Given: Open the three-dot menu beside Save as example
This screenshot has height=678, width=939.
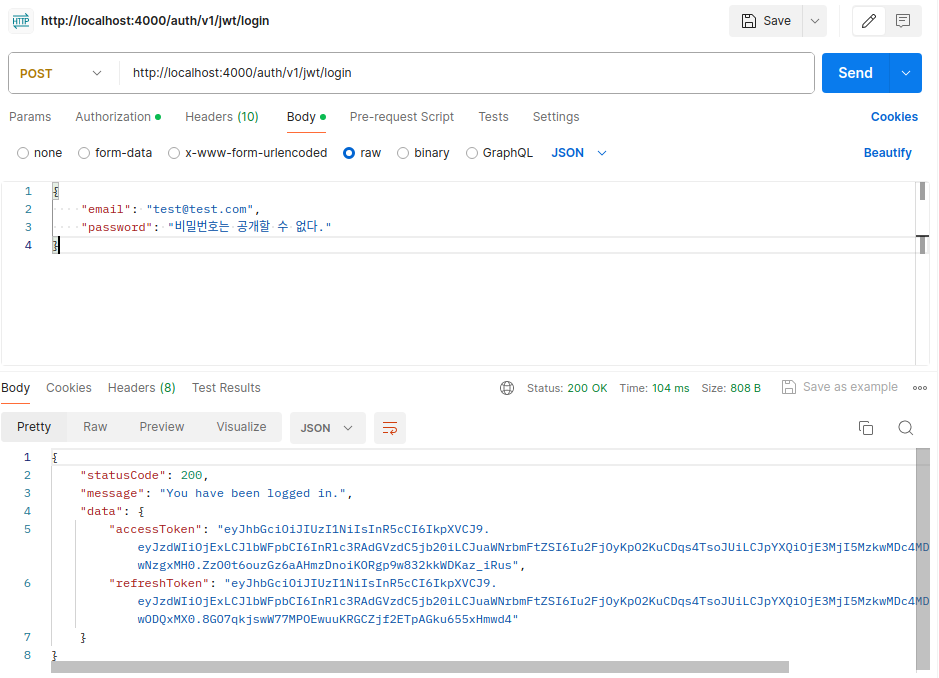Looking at the screenshot, I should click(919, 387).
